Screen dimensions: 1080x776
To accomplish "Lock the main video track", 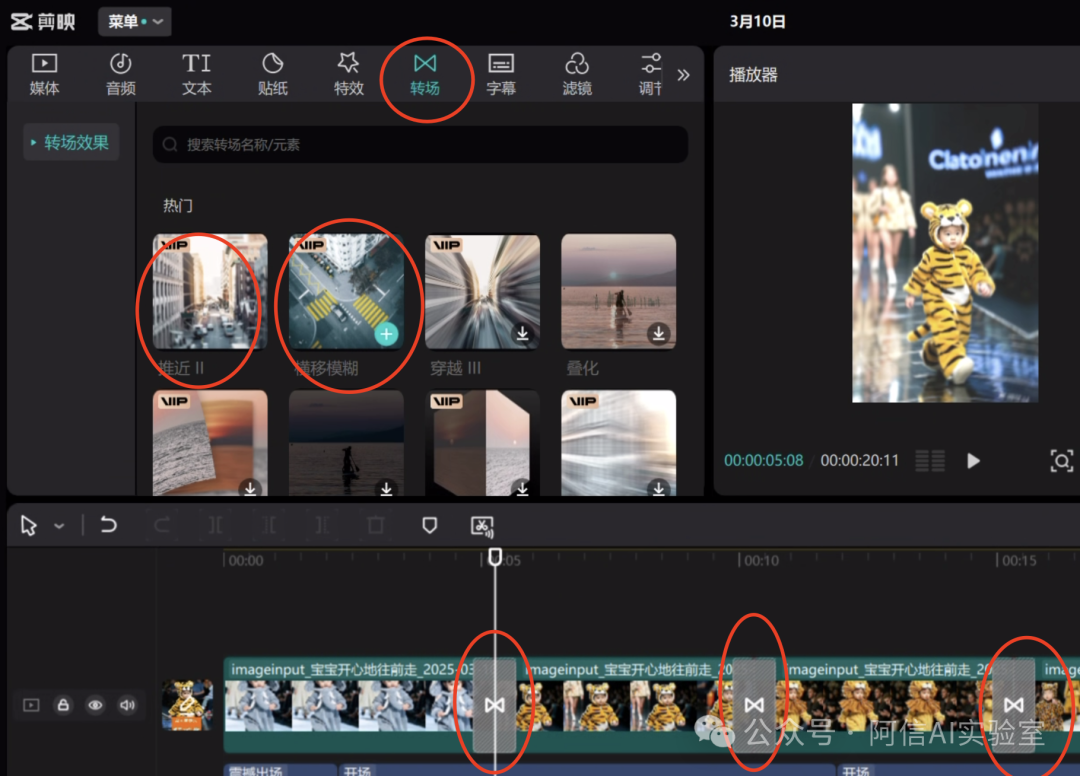I will pos(63,705).
